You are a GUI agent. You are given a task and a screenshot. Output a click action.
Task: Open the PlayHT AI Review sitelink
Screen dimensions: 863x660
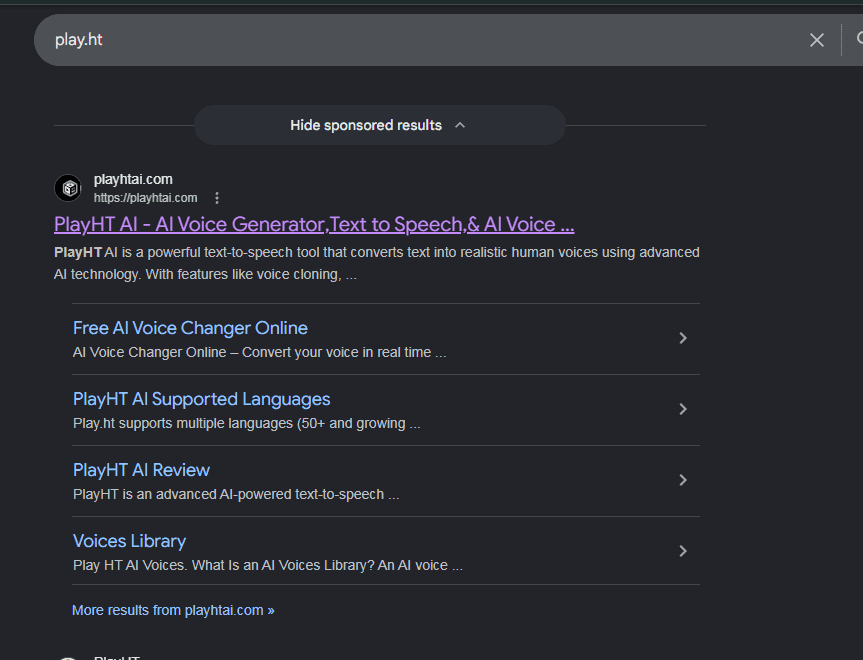click(x=141, y=470)
